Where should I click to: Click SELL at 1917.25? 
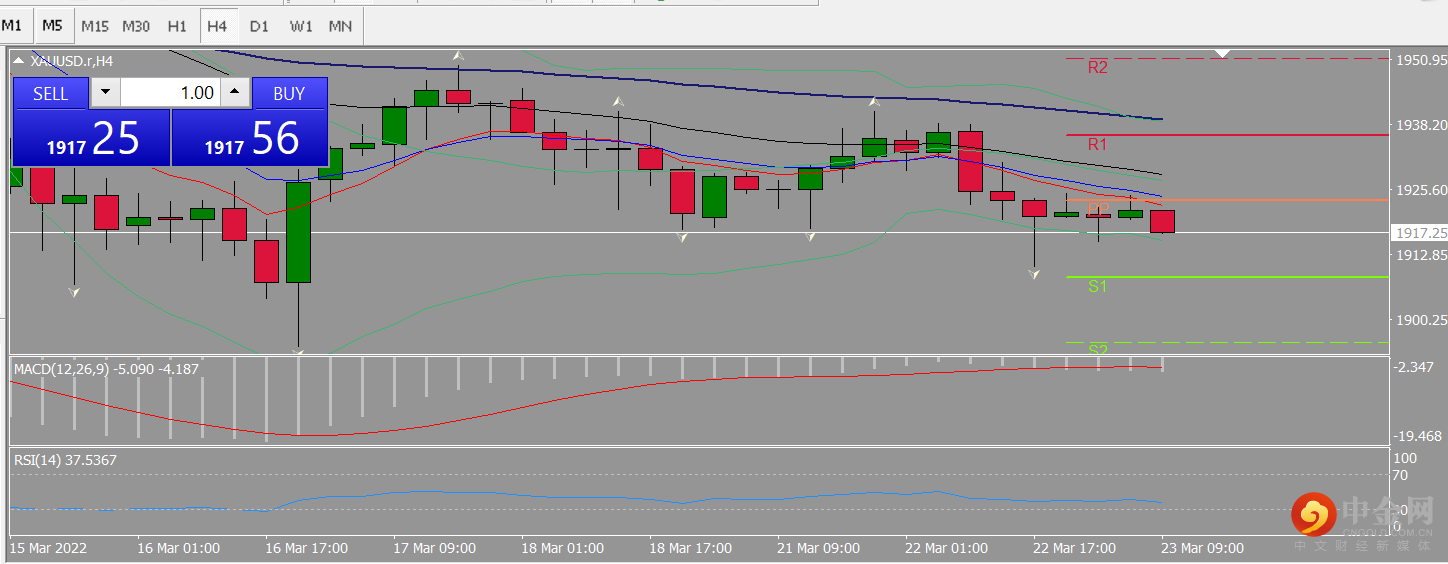click(91, 137)
